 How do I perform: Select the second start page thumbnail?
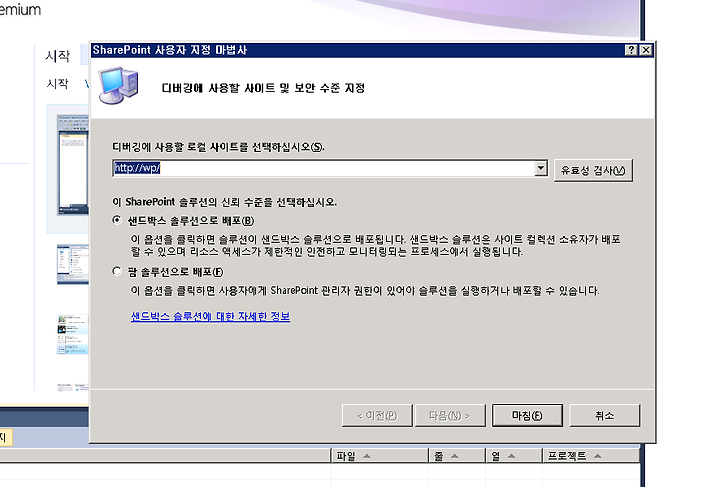73,264
